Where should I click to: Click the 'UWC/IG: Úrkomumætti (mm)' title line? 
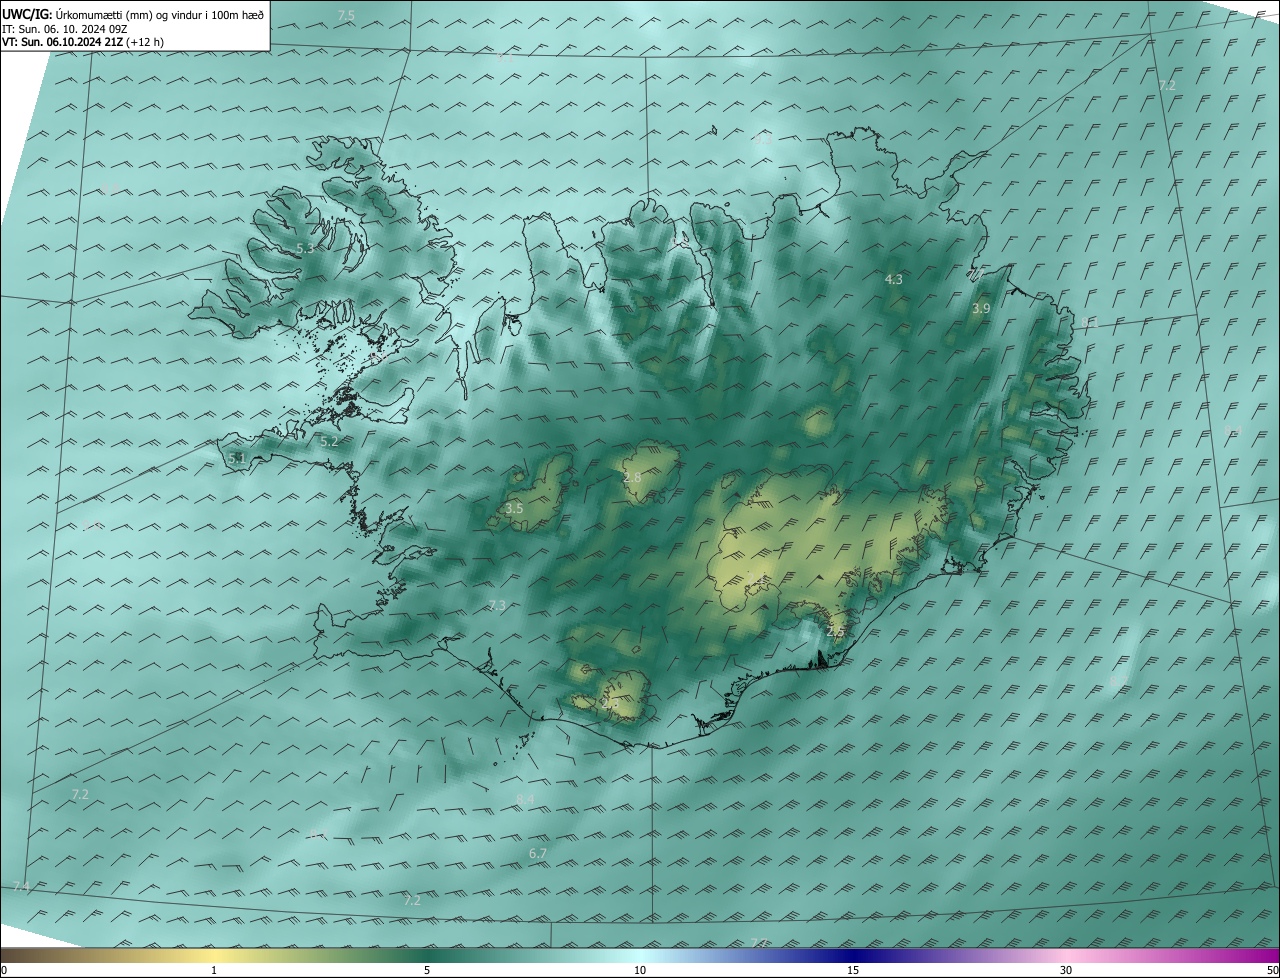133,15
